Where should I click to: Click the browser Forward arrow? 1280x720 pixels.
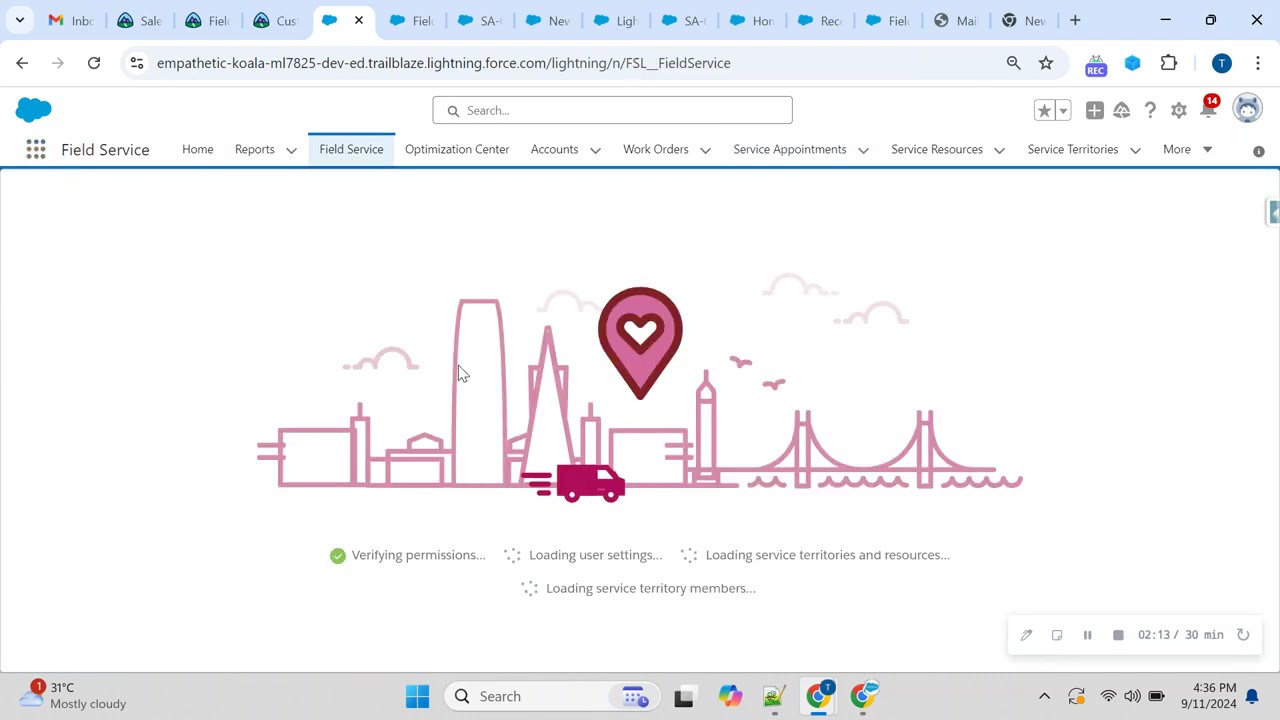point(58,63)
